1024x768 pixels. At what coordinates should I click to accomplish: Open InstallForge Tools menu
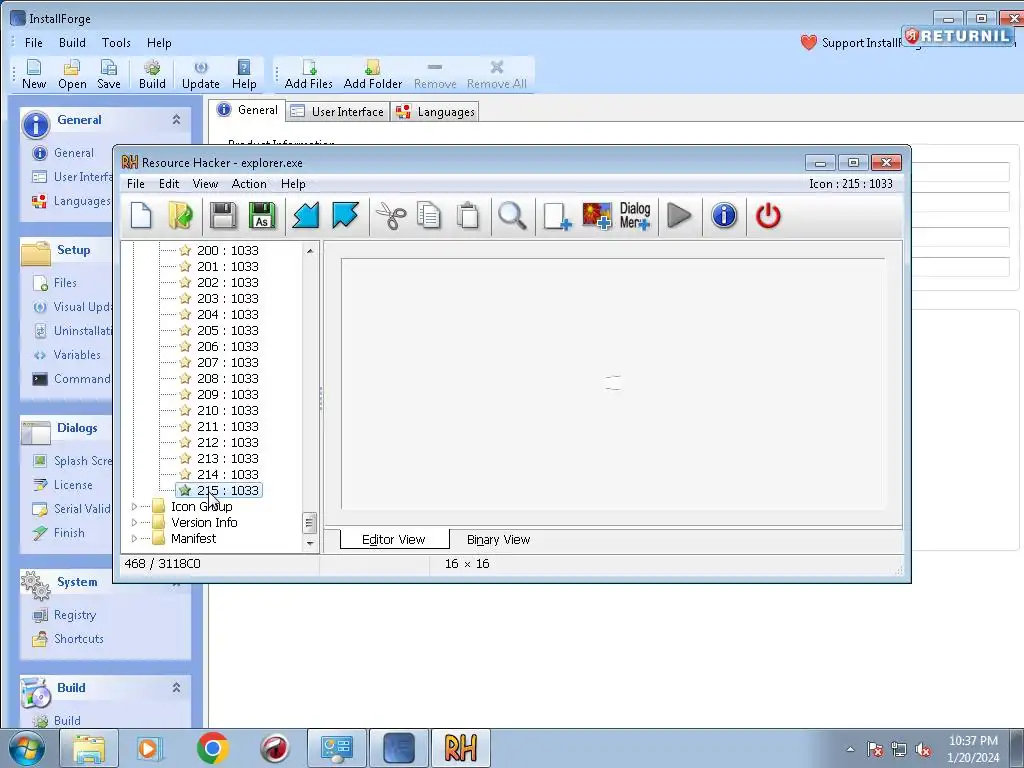(116, 42)
